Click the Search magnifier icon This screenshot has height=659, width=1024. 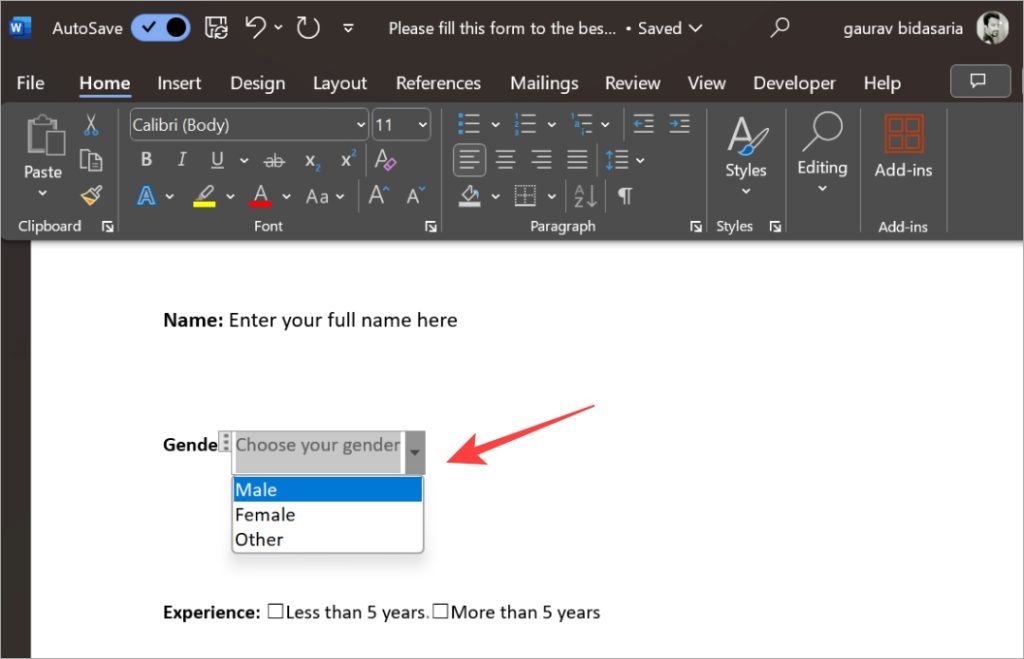tap(780, 27)
